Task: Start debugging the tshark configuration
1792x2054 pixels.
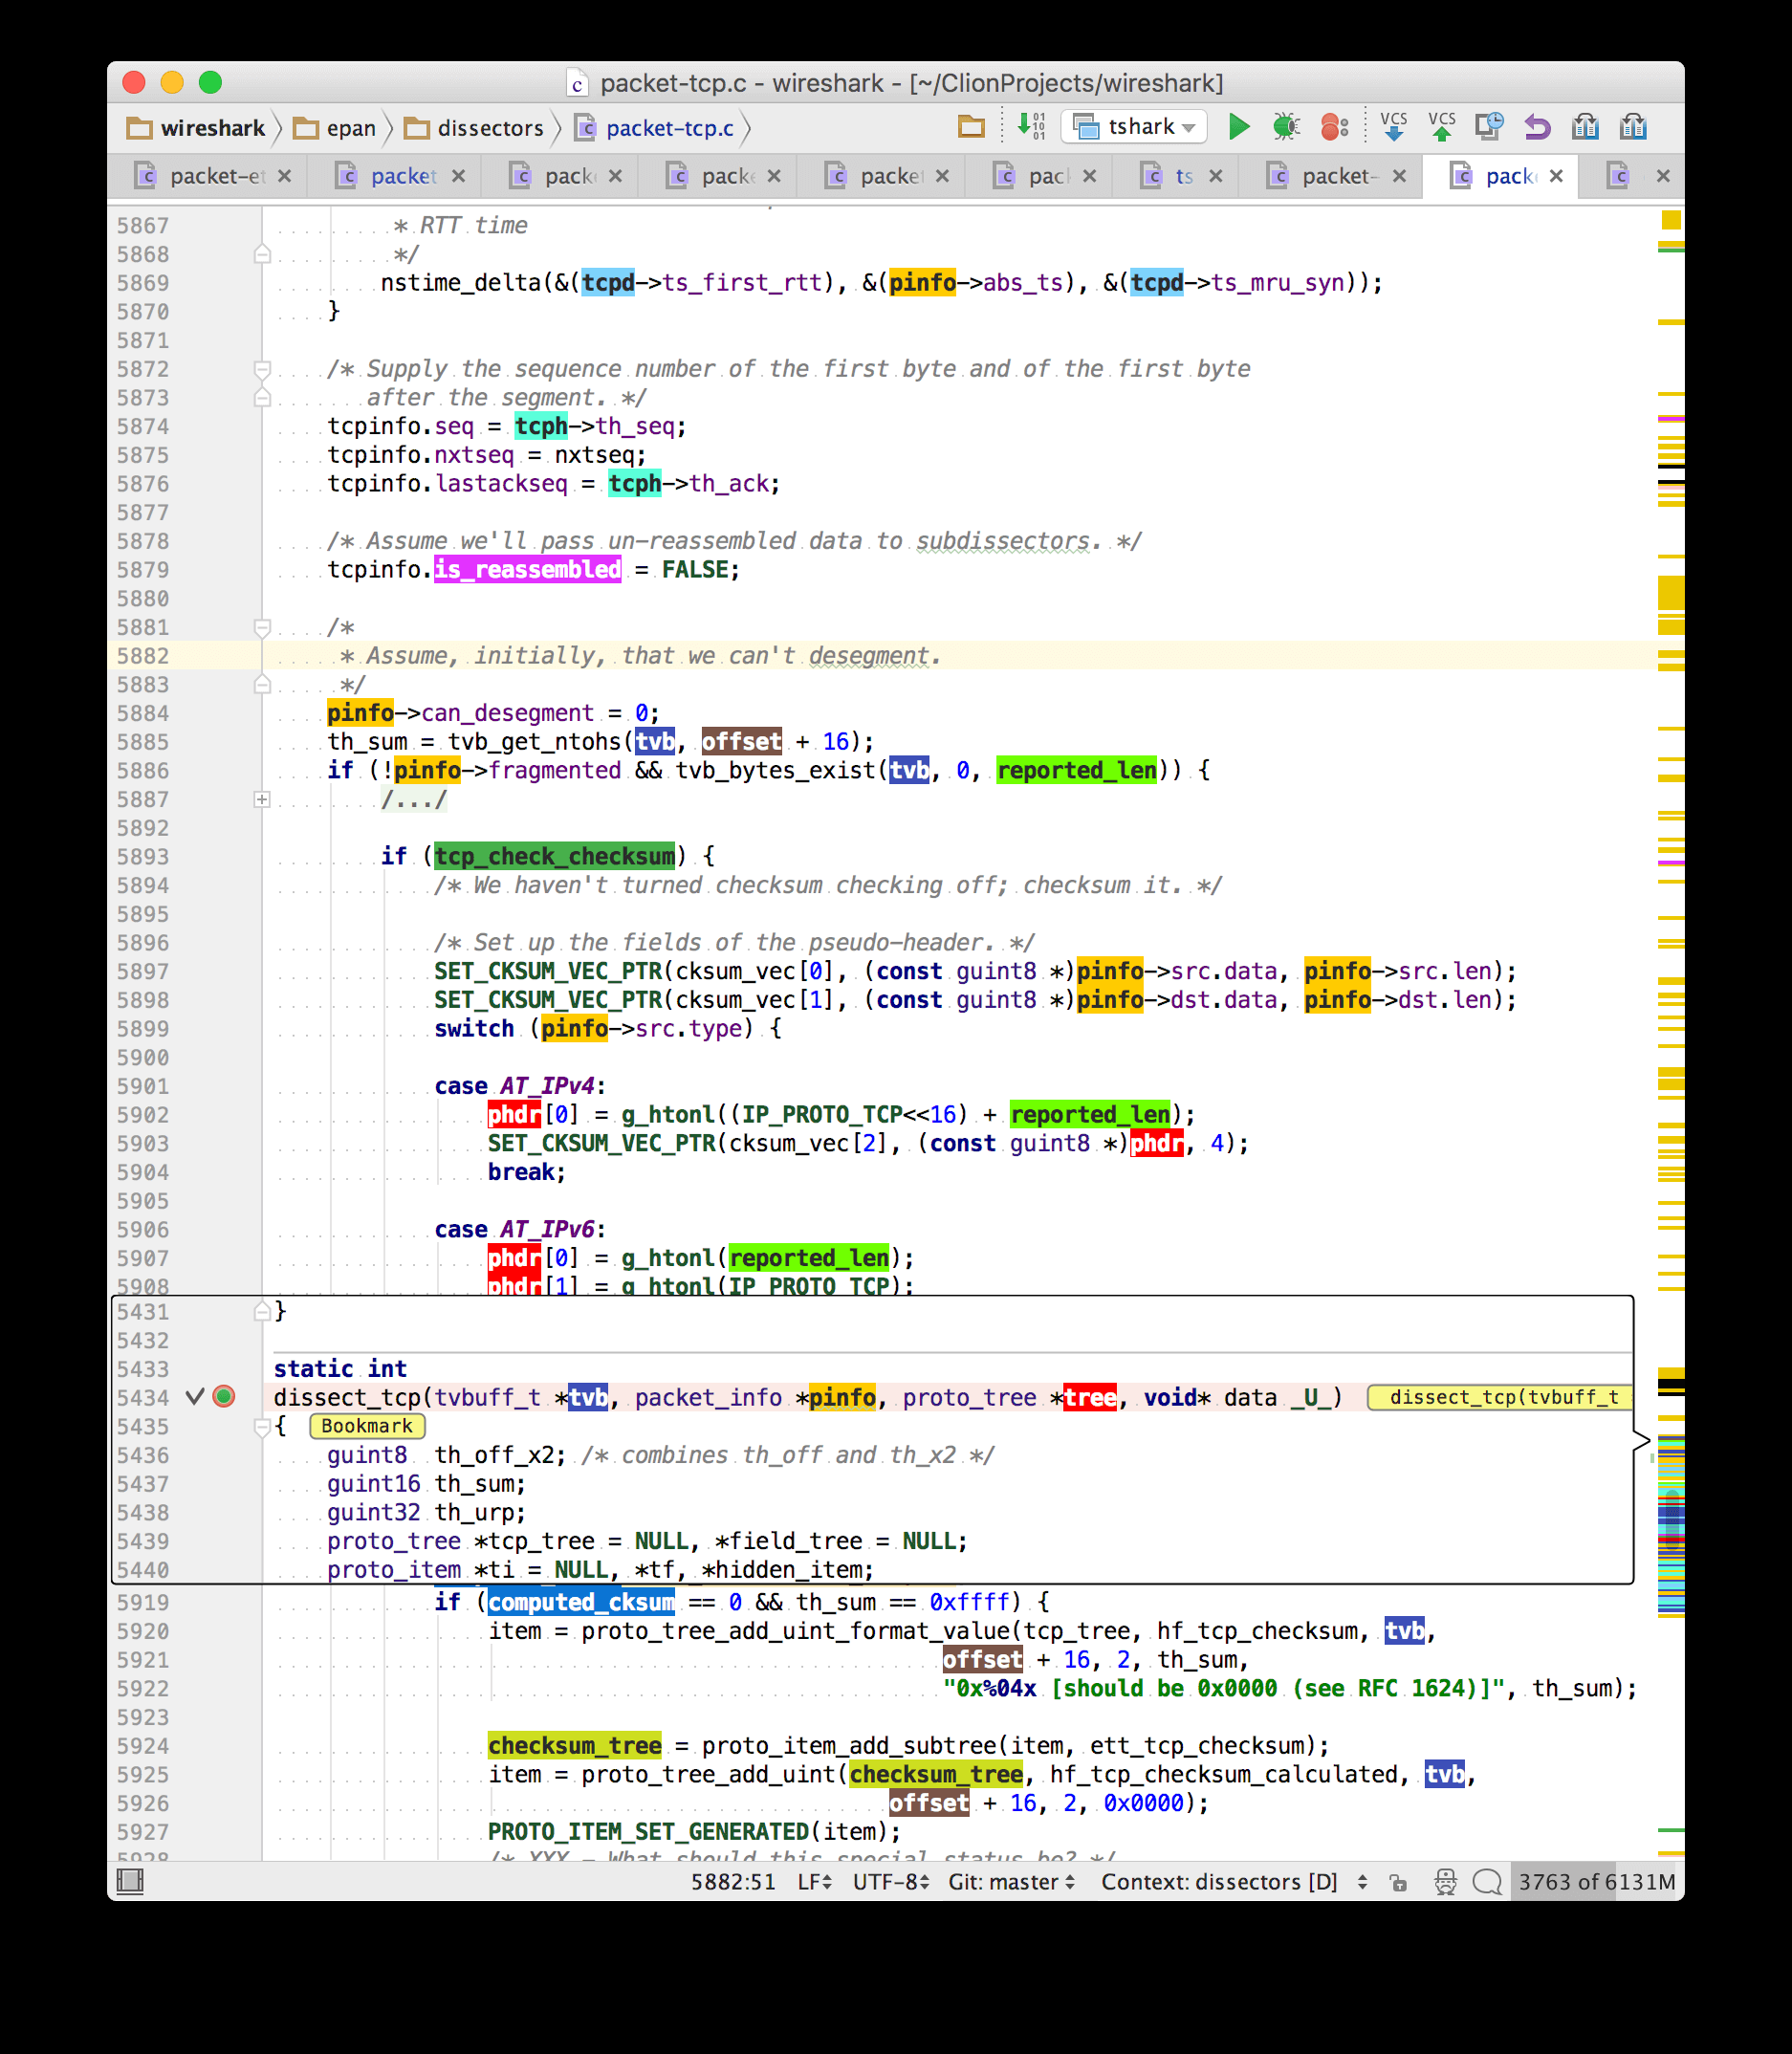Action: click(1287, 126)
